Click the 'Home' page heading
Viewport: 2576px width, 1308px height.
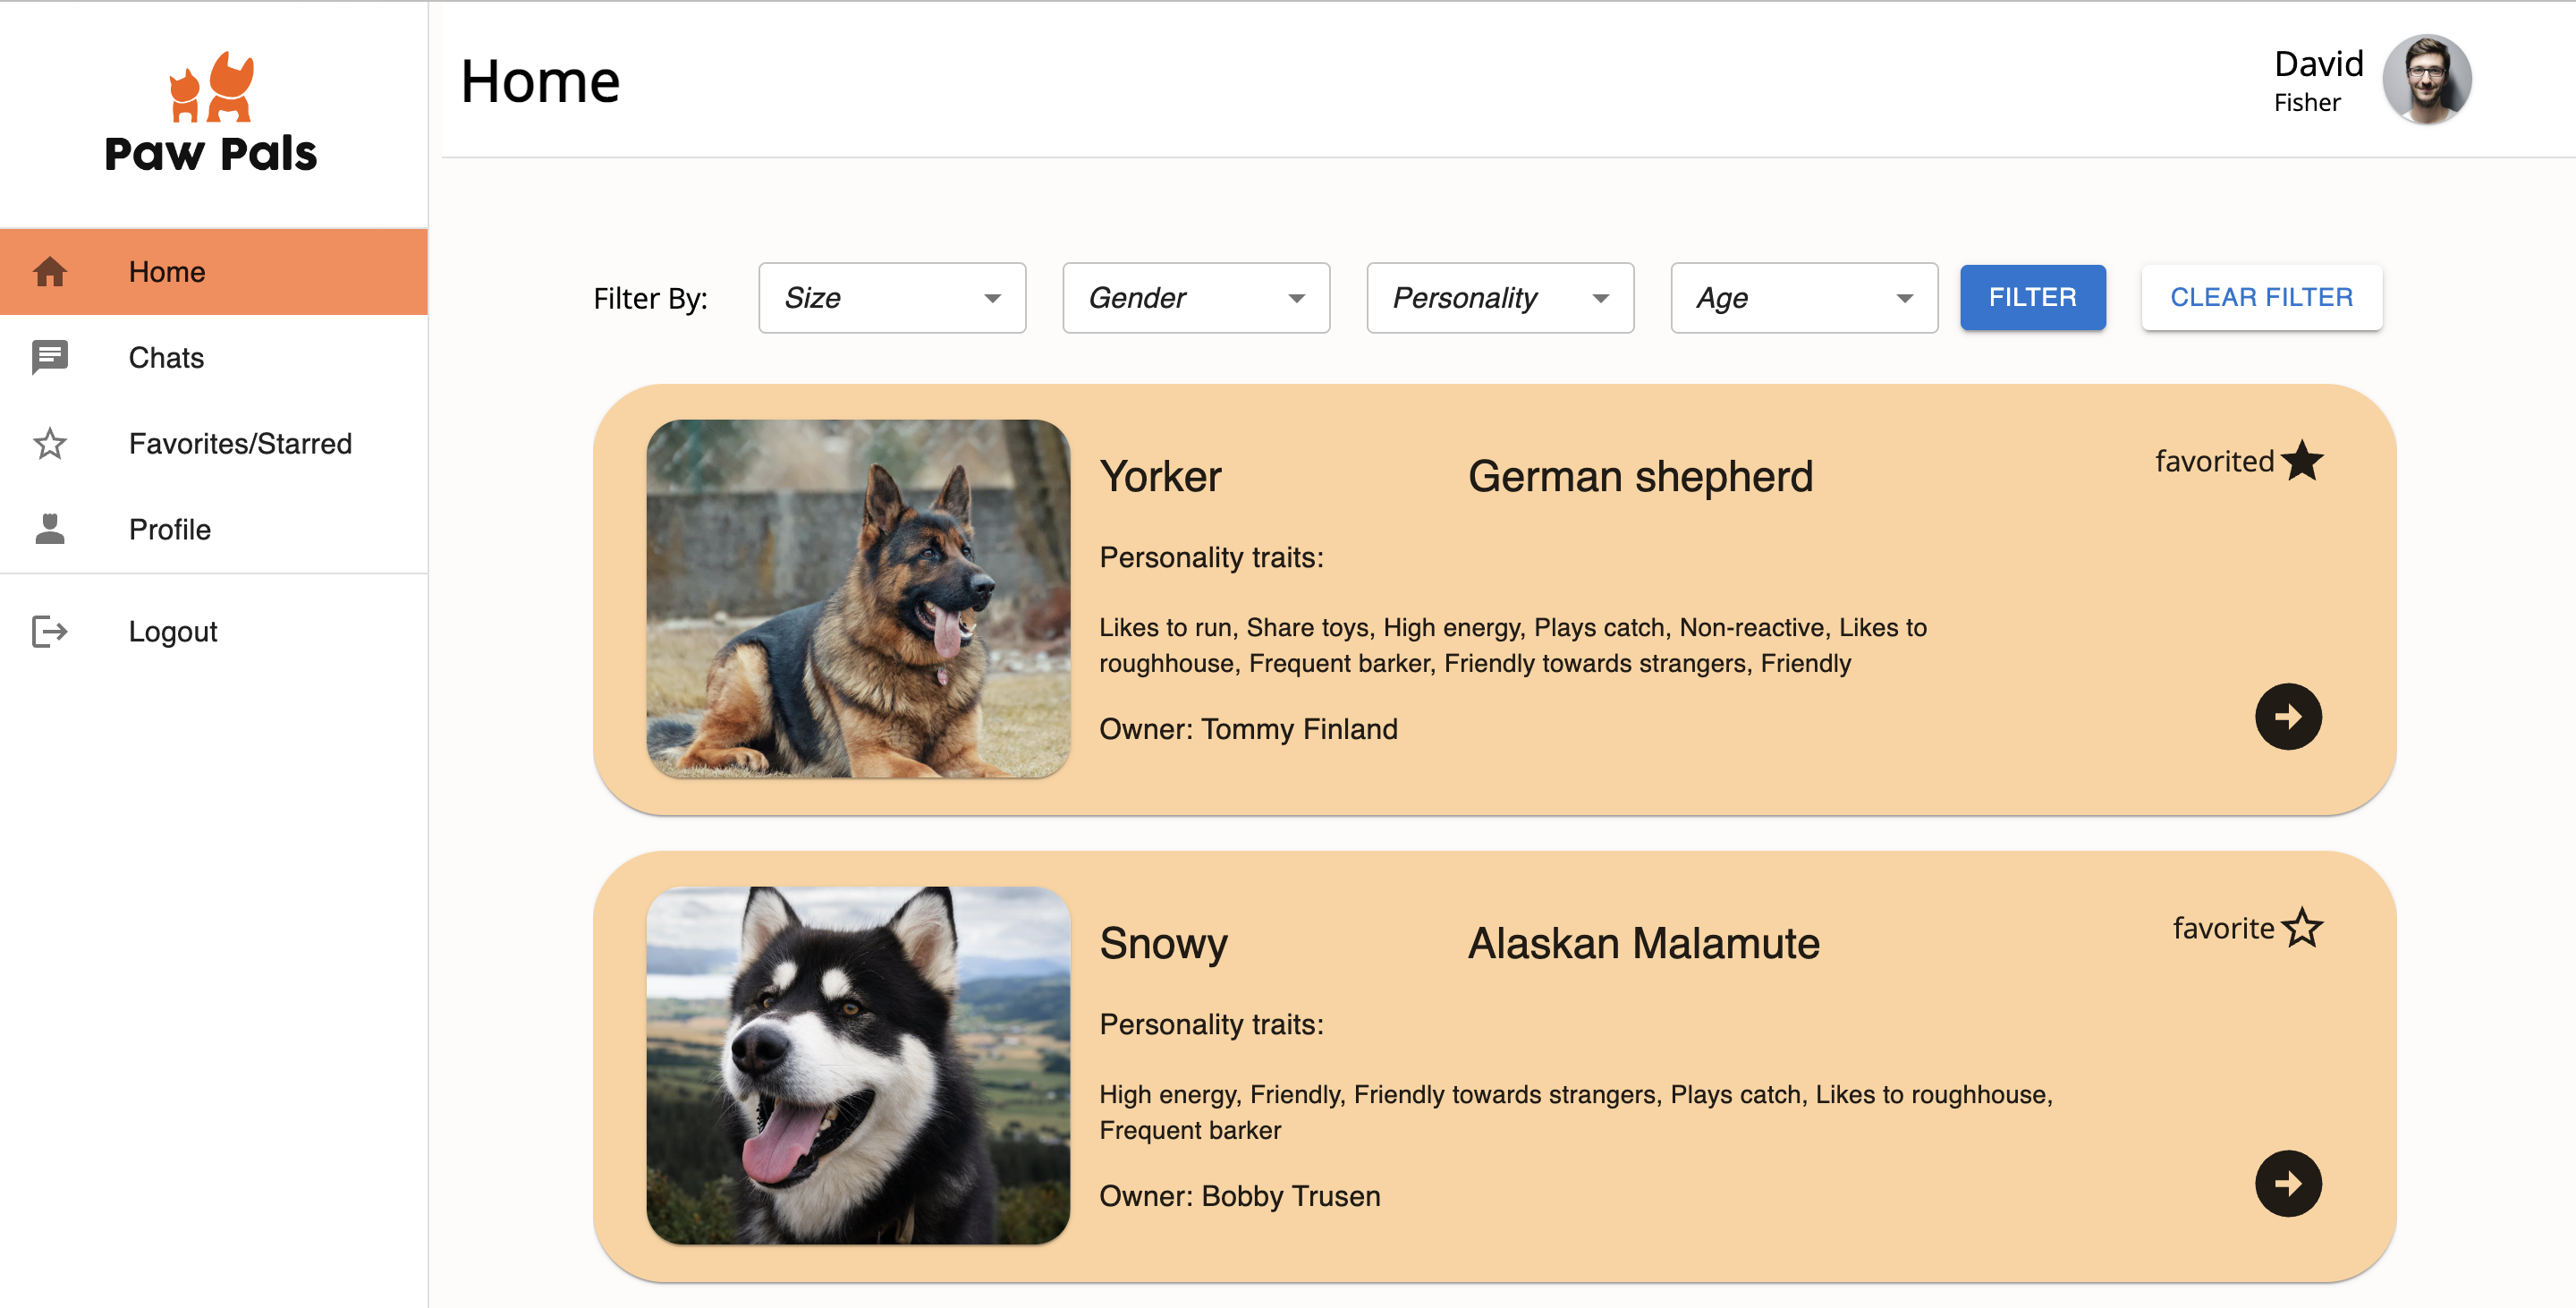pyautogui.click(x=540, y=81)
